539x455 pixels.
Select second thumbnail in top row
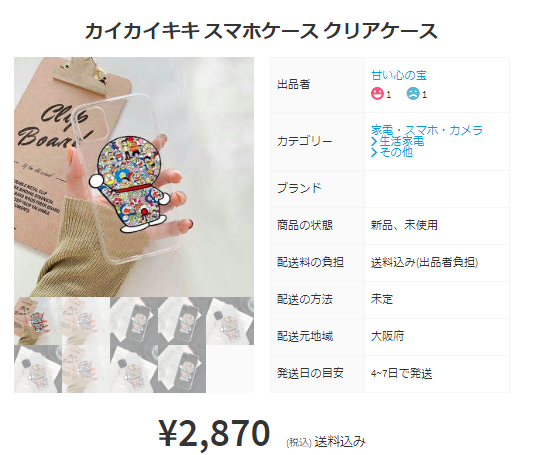pos(86,321)
